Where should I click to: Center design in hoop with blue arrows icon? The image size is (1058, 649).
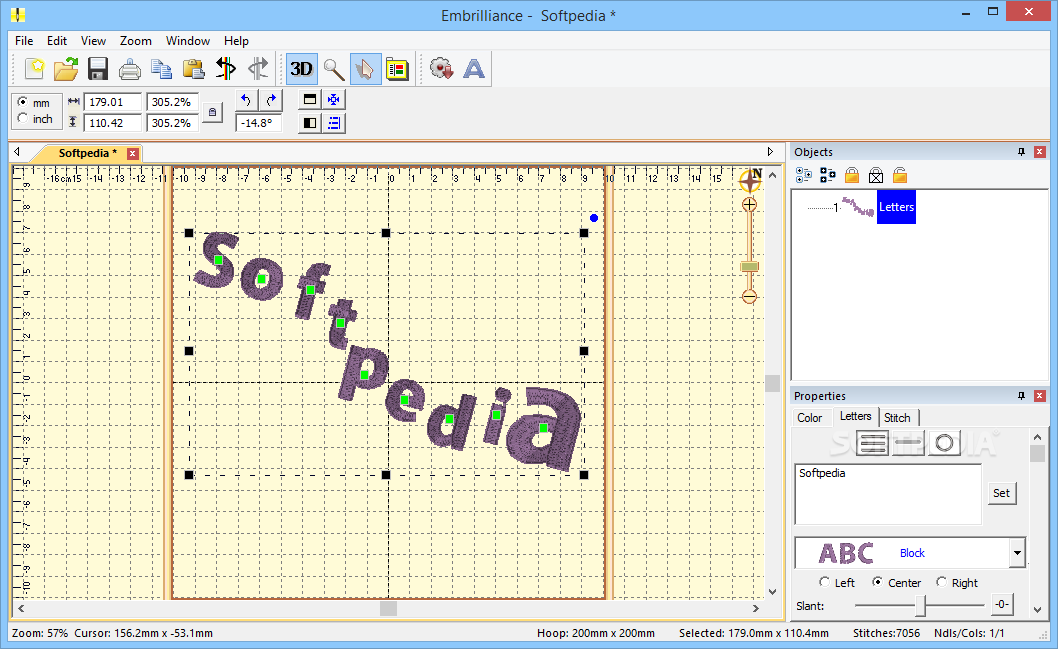point(333,100)
